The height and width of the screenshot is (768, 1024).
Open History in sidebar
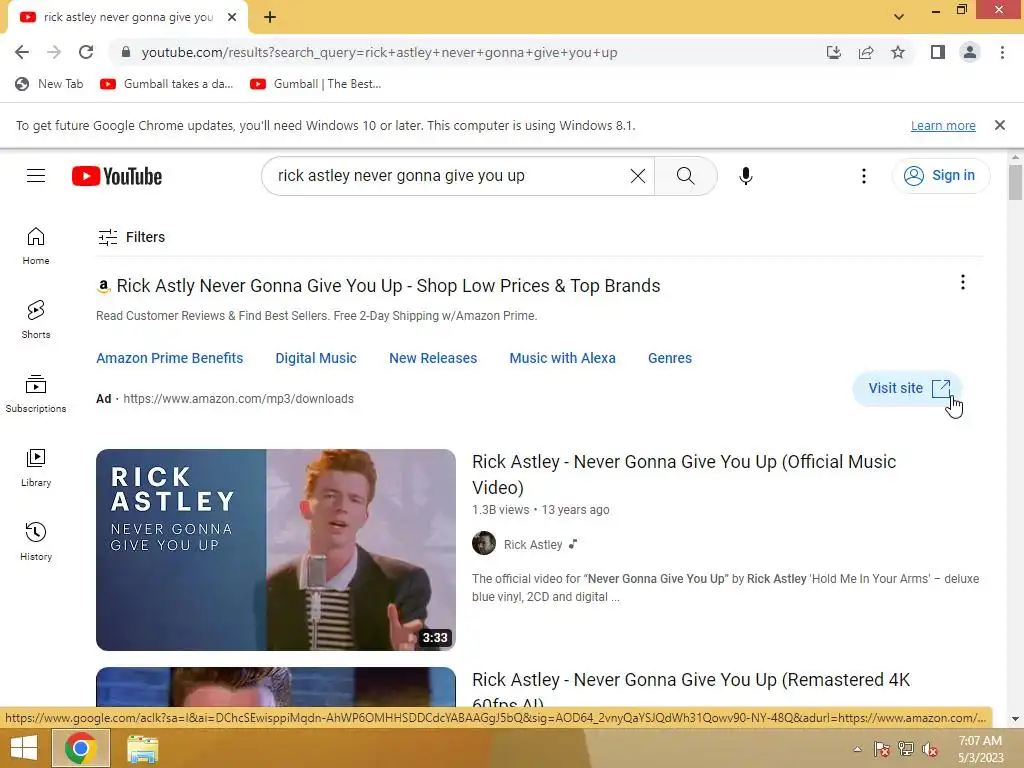[x=36, y=542]
